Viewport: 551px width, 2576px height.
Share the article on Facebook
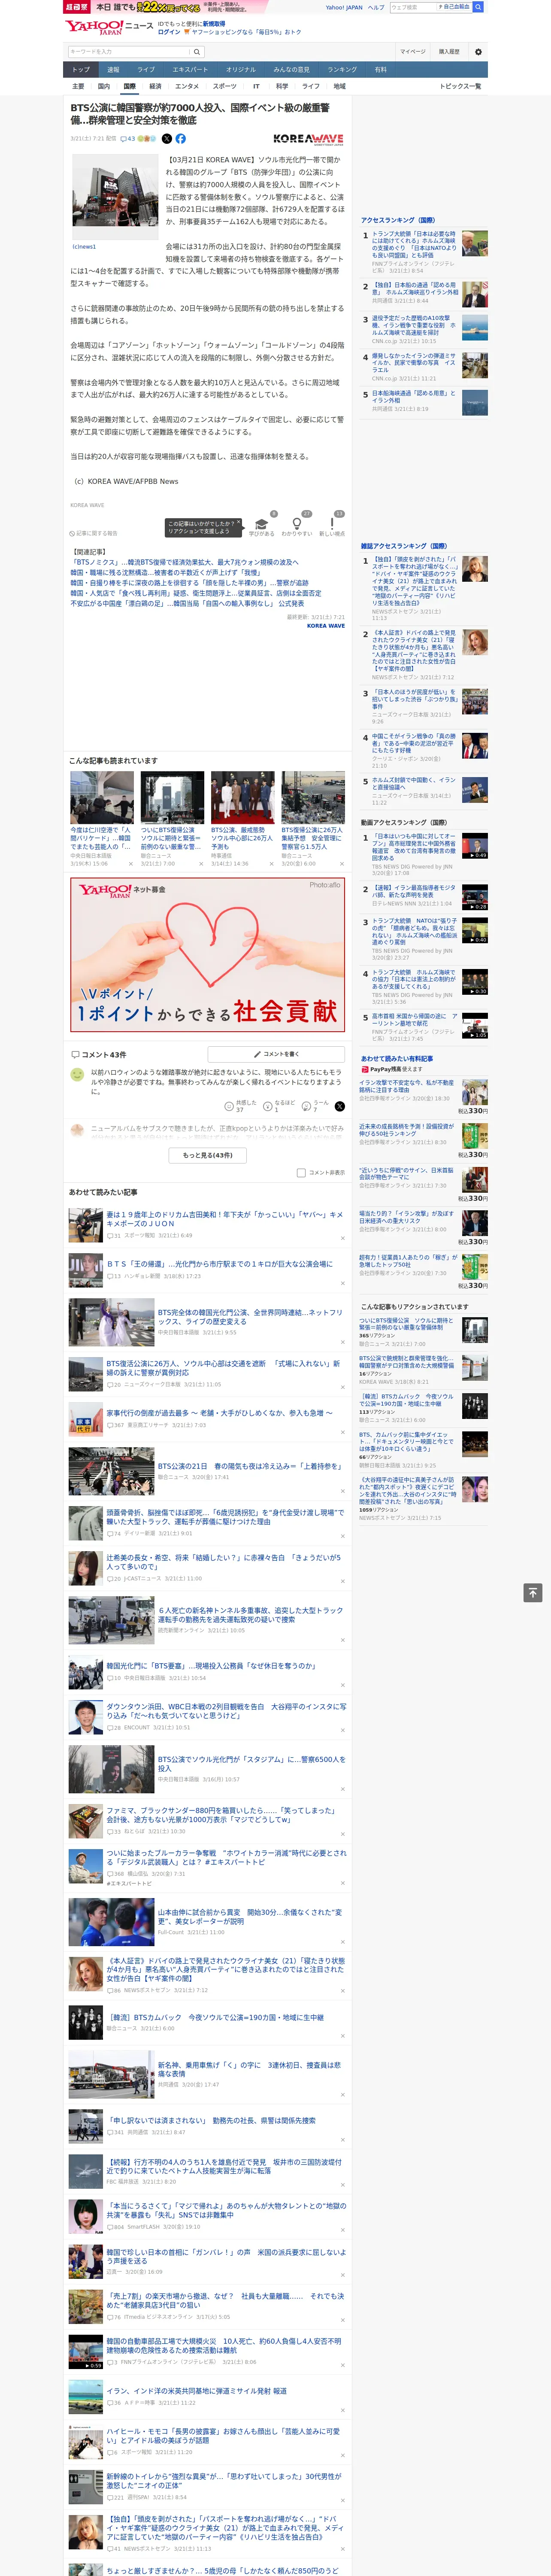181,139
